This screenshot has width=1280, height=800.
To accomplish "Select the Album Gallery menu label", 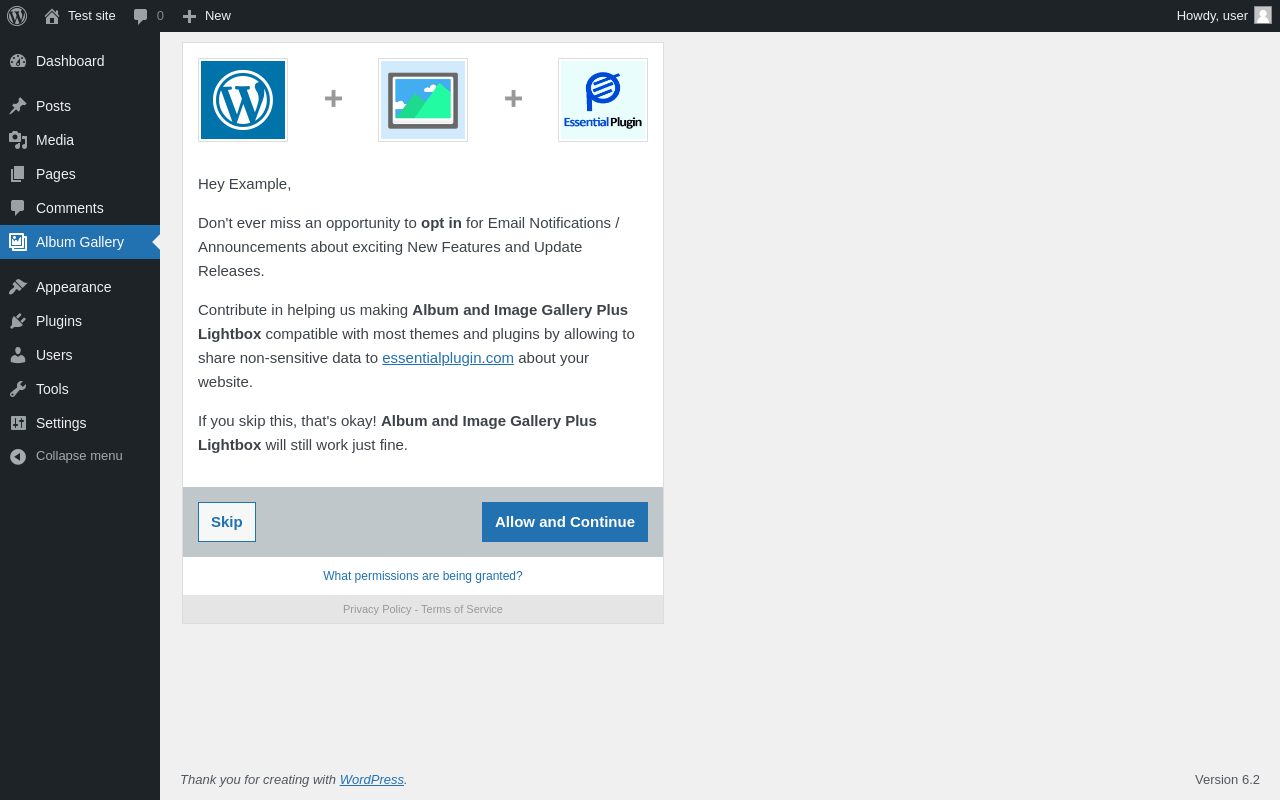I will pyautogui.click(x=80, y=242).
